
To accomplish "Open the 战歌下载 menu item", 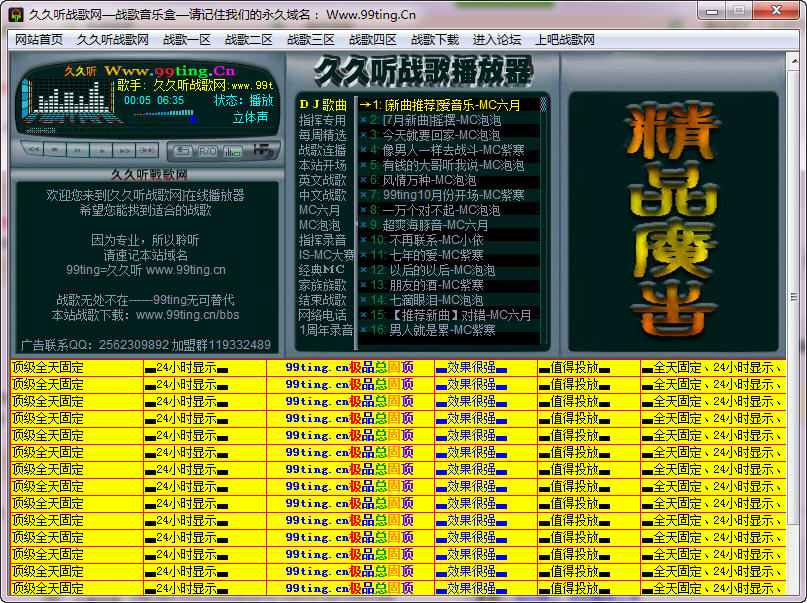I will coord(435,40).
